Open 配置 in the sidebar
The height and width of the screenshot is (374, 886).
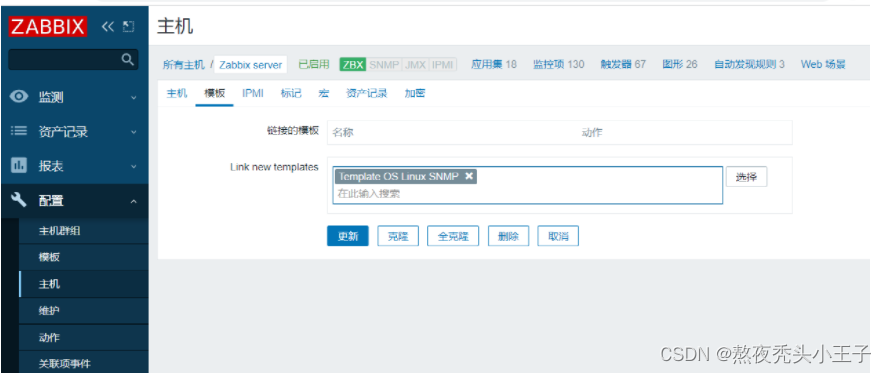(x=51, y=201)
